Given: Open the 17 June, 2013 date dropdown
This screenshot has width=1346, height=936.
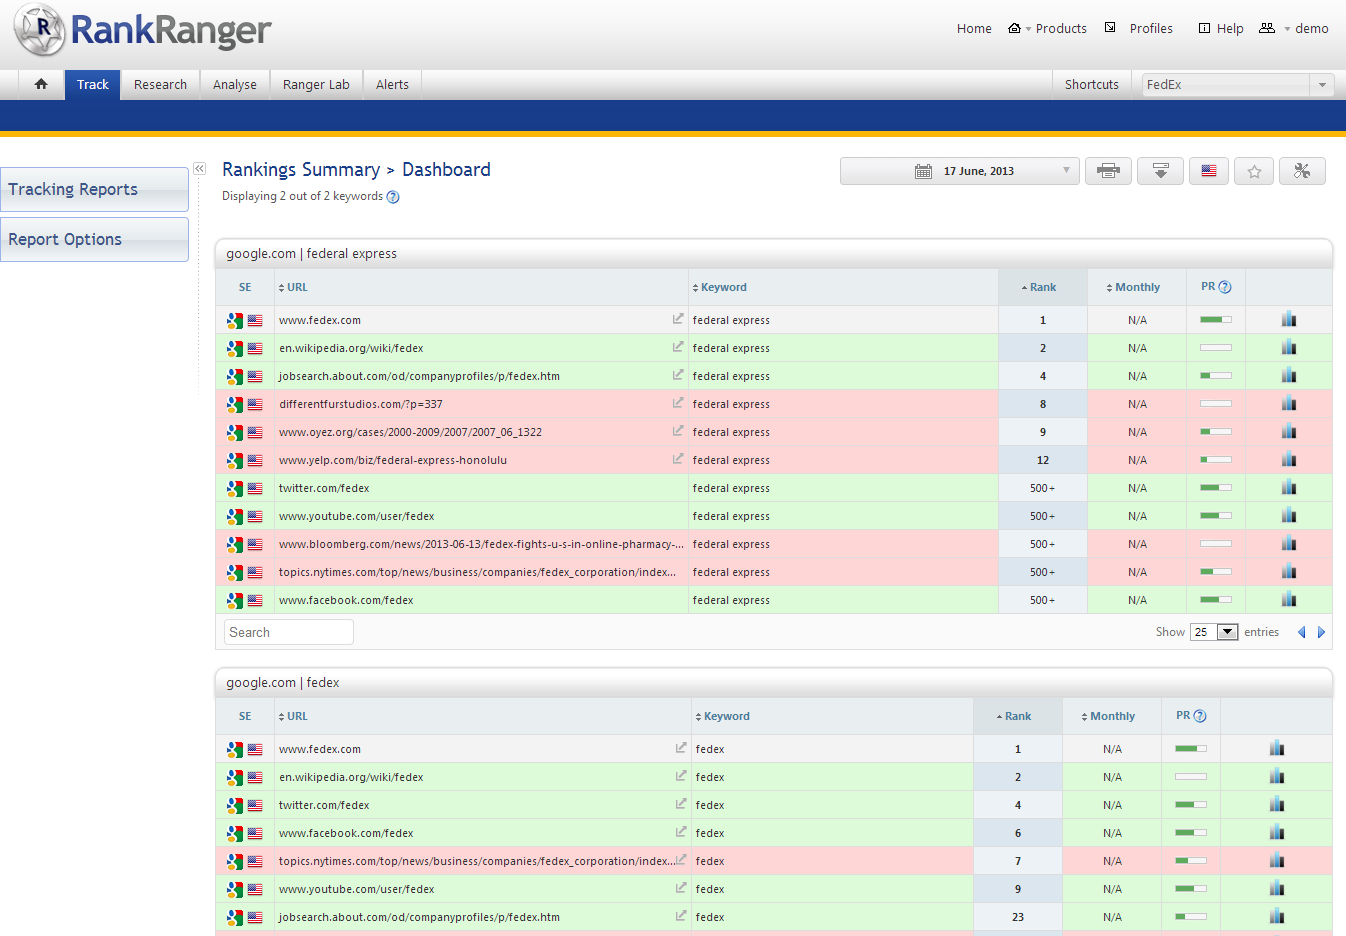Looking at the screenshot, I should pos(960,171).
